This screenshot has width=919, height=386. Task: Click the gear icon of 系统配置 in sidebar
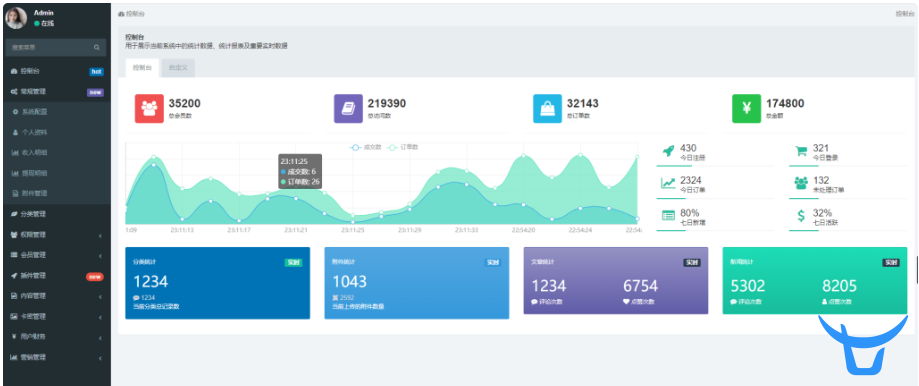(x=15, y=111)
